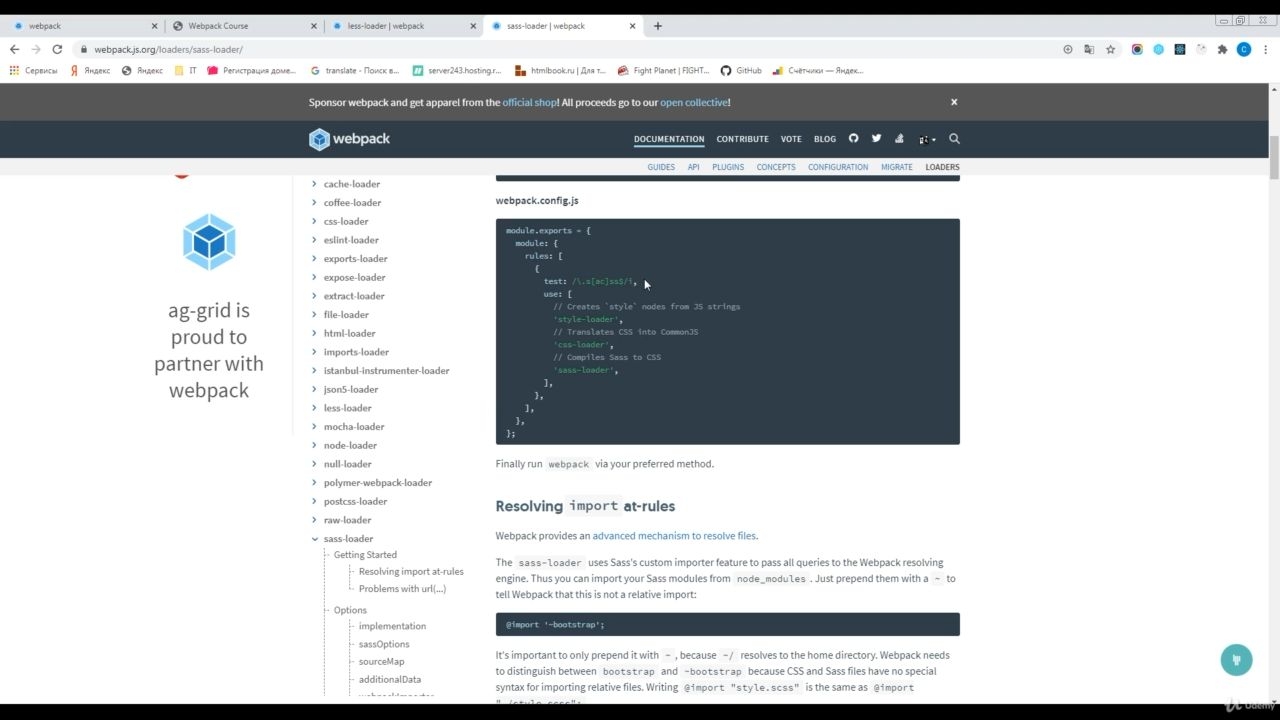The width and height of the screenshot is (1280, 720).
Task: Open webpack GitHub icon link
Action: click(853, 139)
